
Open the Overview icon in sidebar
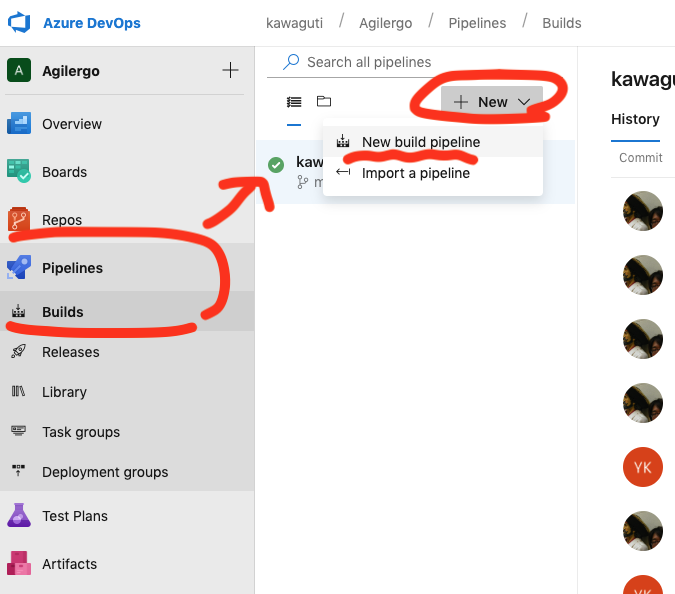[19, 124]
